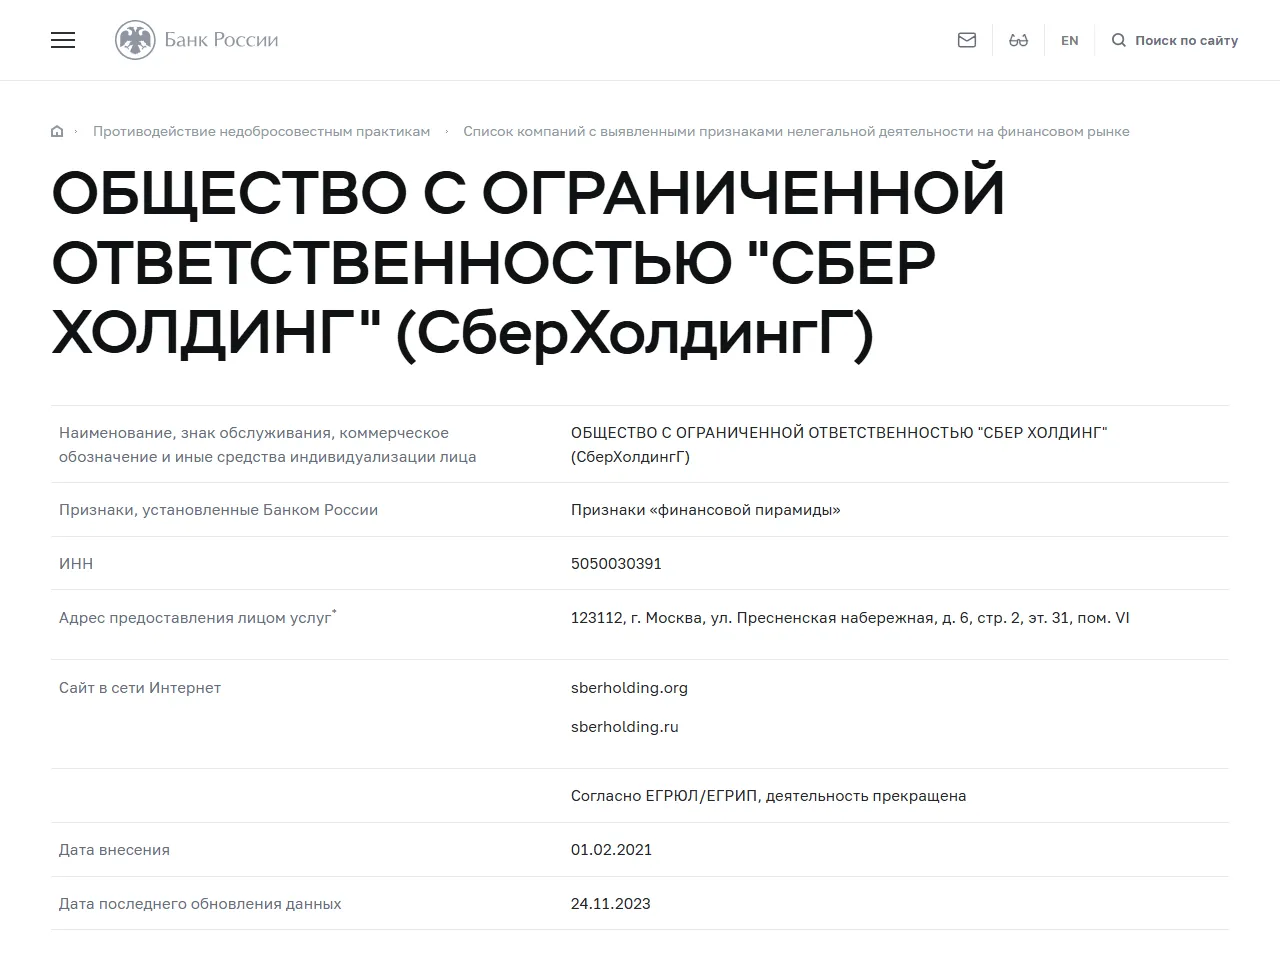Click the "Дата внесения" label

click(x=114, y=849)
